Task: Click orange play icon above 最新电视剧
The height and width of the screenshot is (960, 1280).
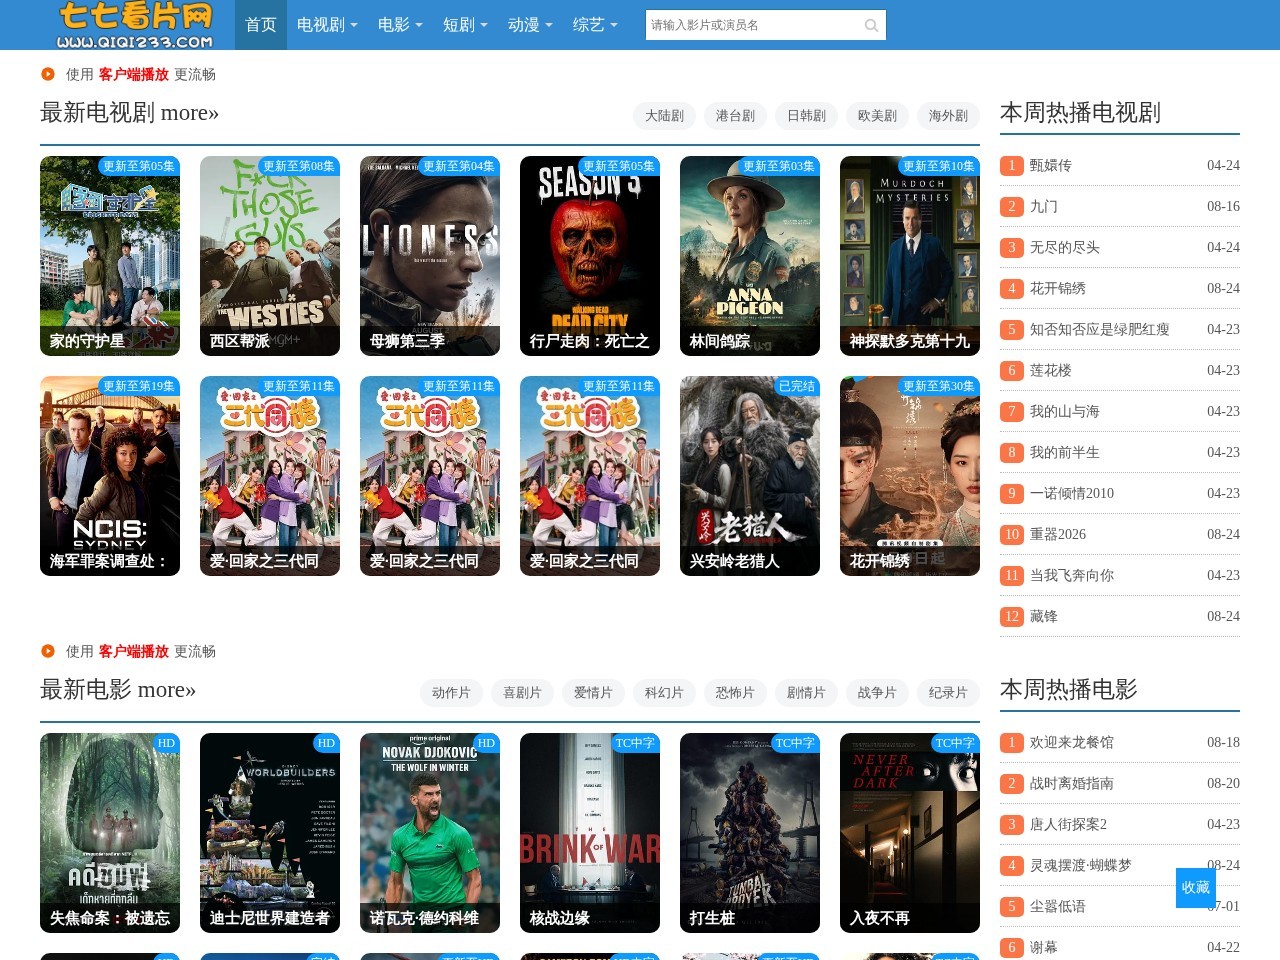Action: (48, 74)
